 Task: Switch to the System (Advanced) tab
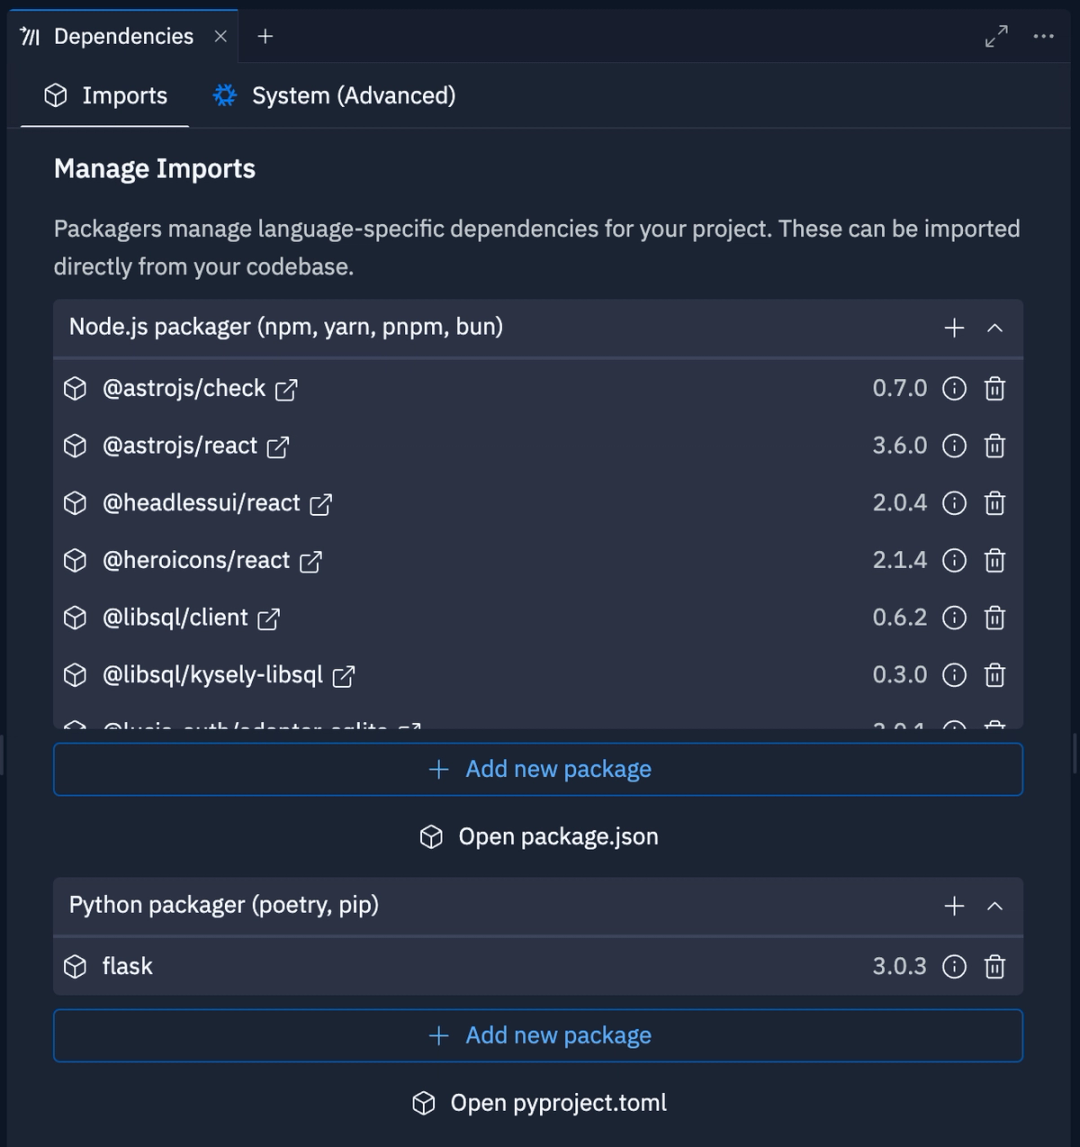(x=334, y=95)
